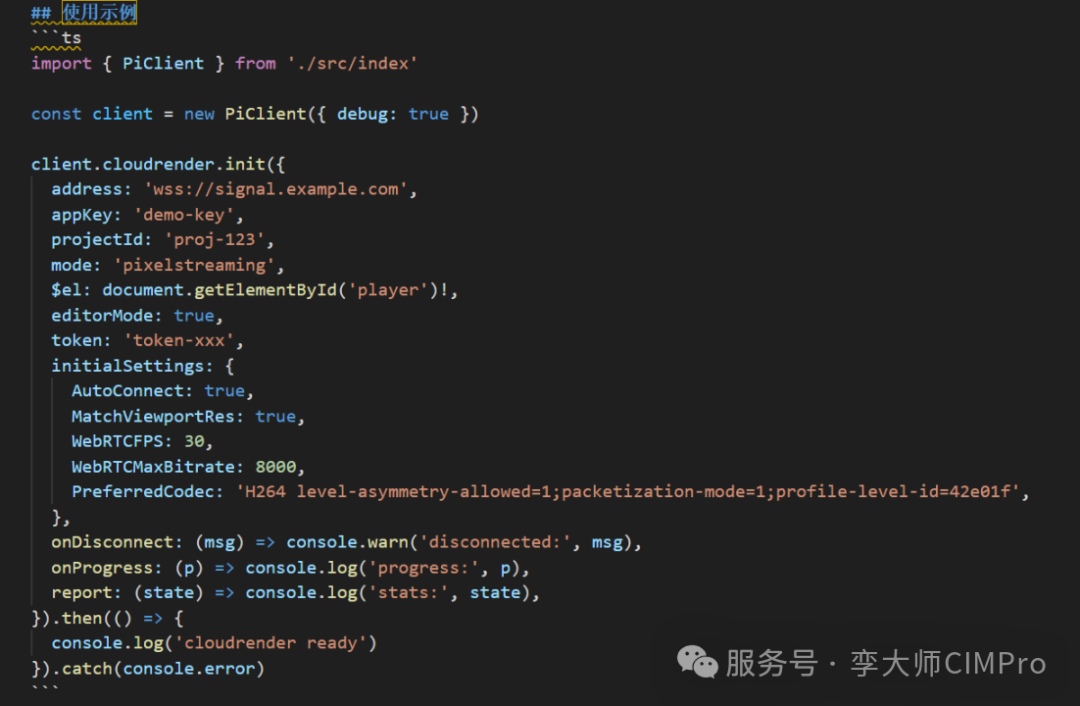The width and height of the screenshot is (1080, 706).
Task: Click the 'proj-123' projectId string
Action: click(x=214, y=240)
